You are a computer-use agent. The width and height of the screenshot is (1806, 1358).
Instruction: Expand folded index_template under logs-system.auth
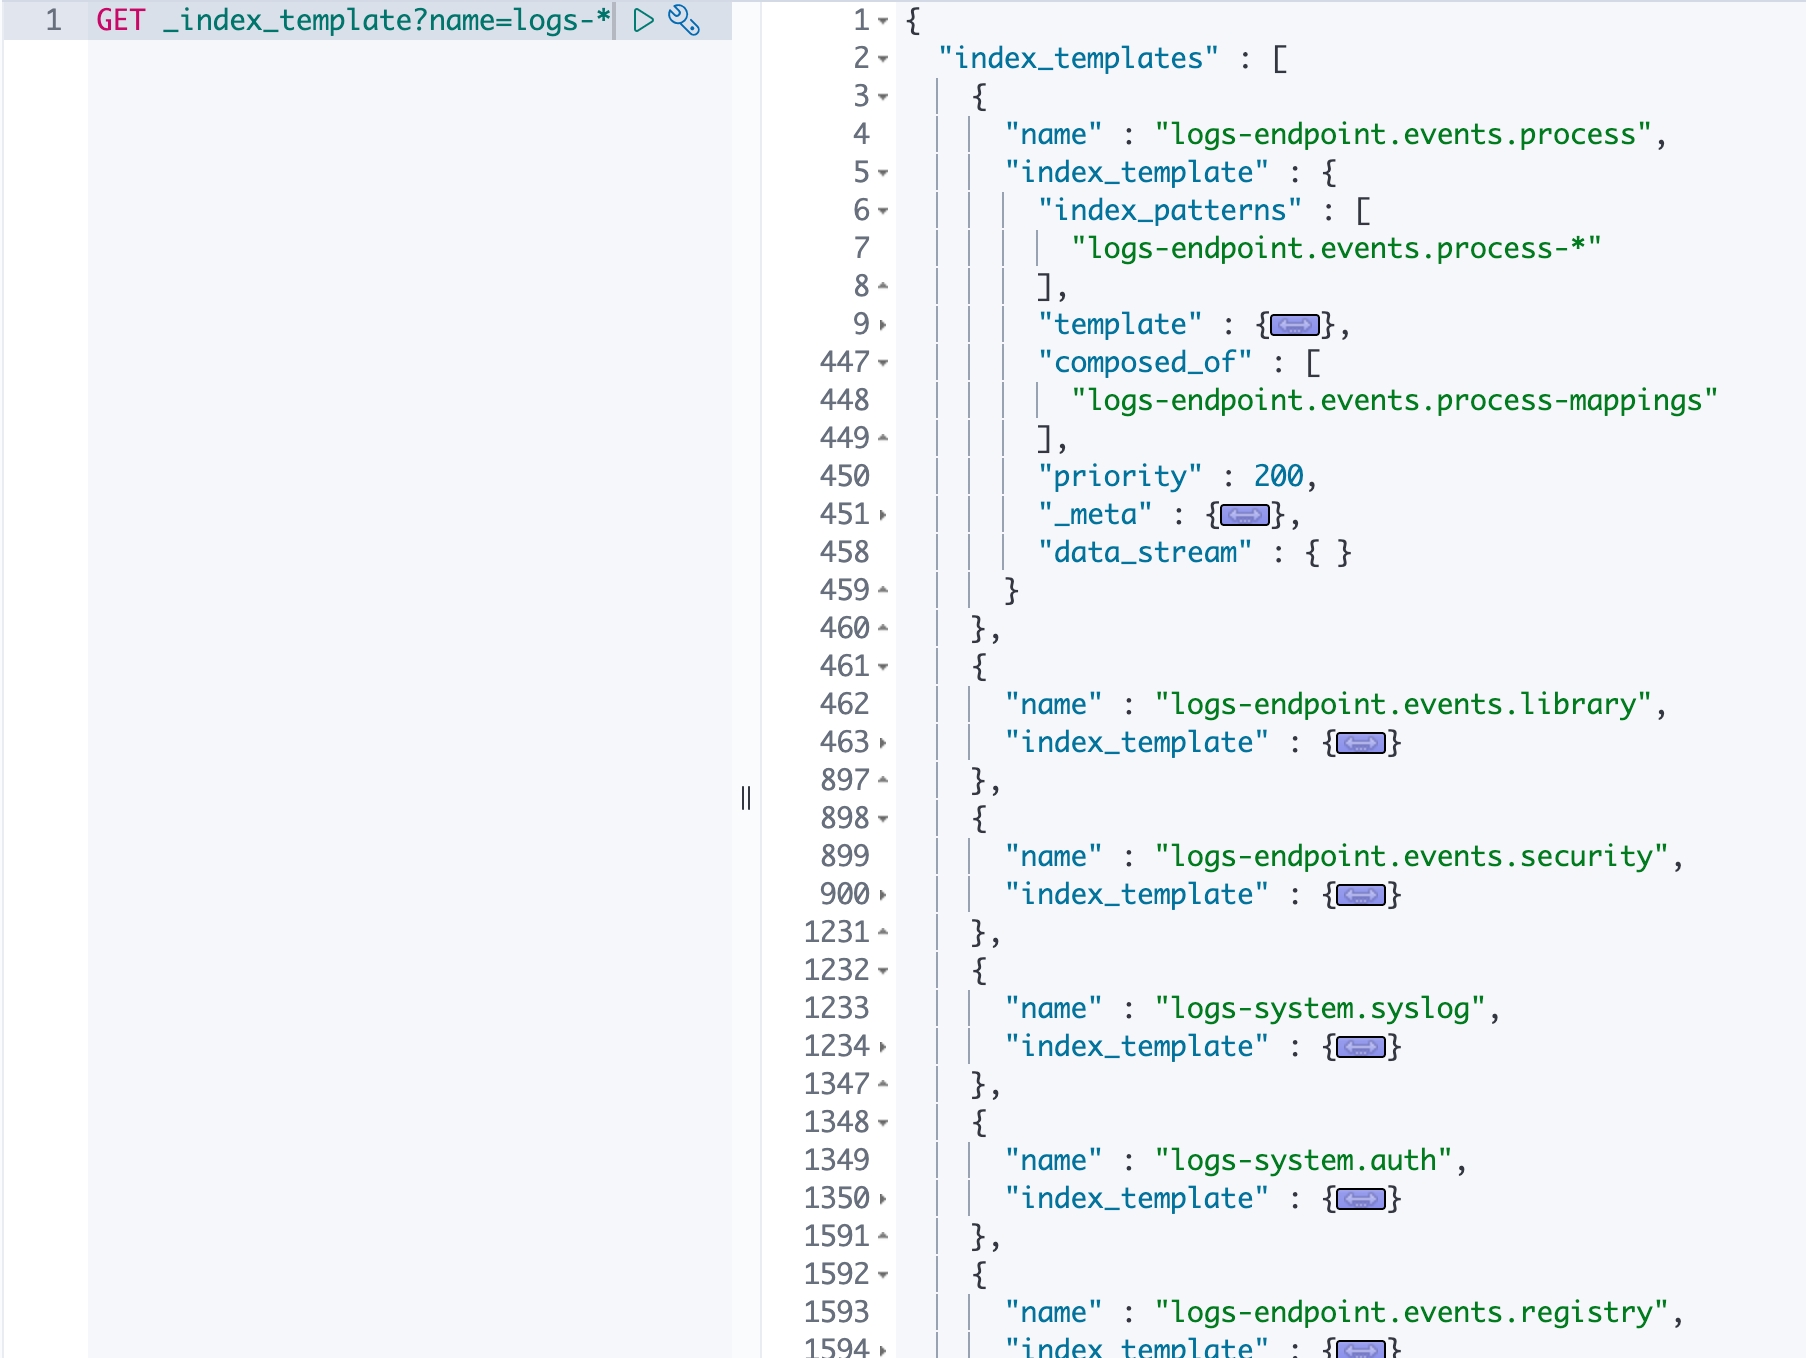click(1361, 1199)
